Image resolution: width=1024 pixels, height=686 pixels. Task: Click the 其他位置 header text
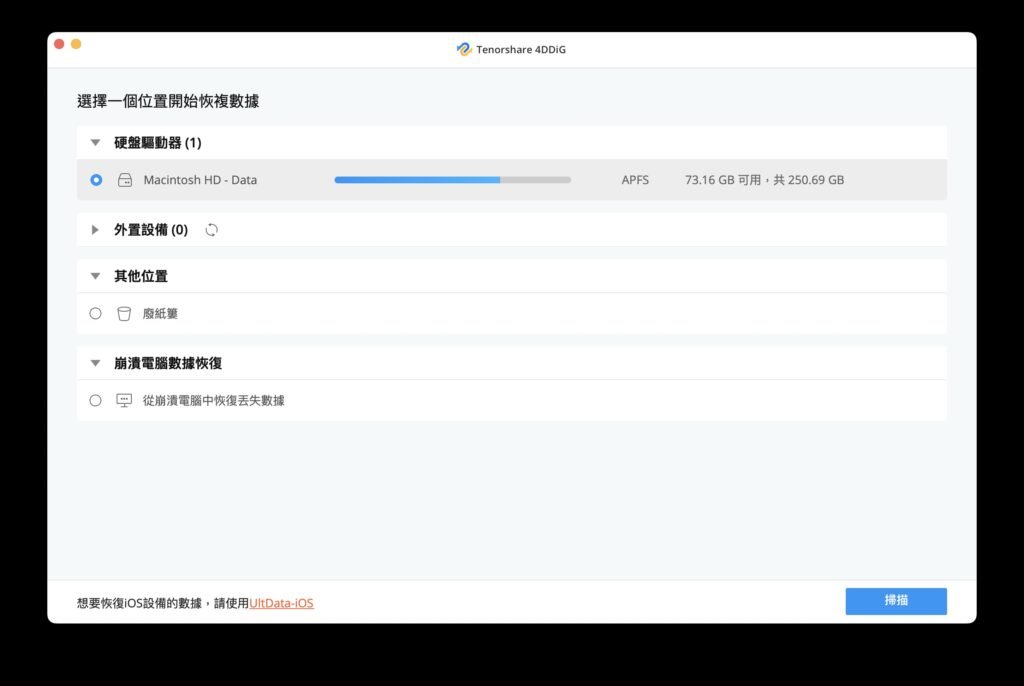click(x=141, y=276)
